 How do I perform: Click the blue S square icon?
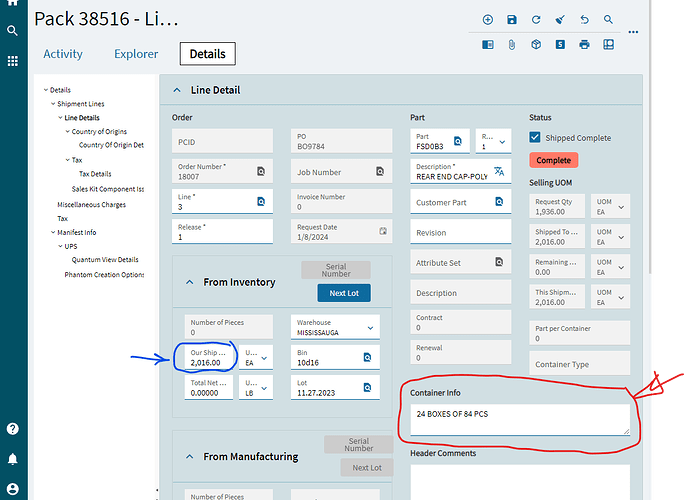560,45
